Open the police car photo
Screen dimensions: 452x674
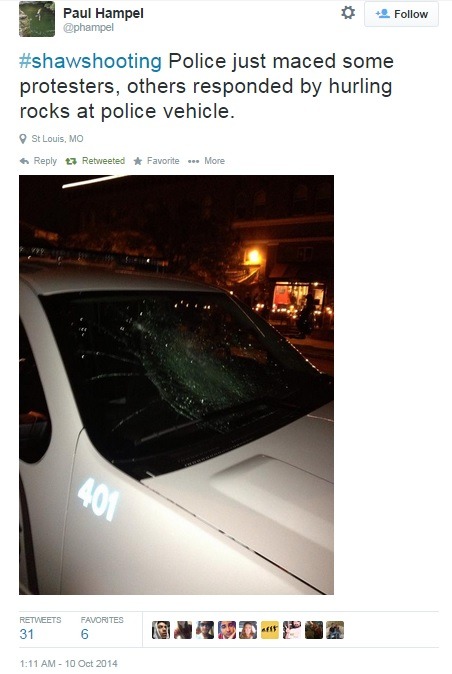pyautogui.click(x=176, y=385)
